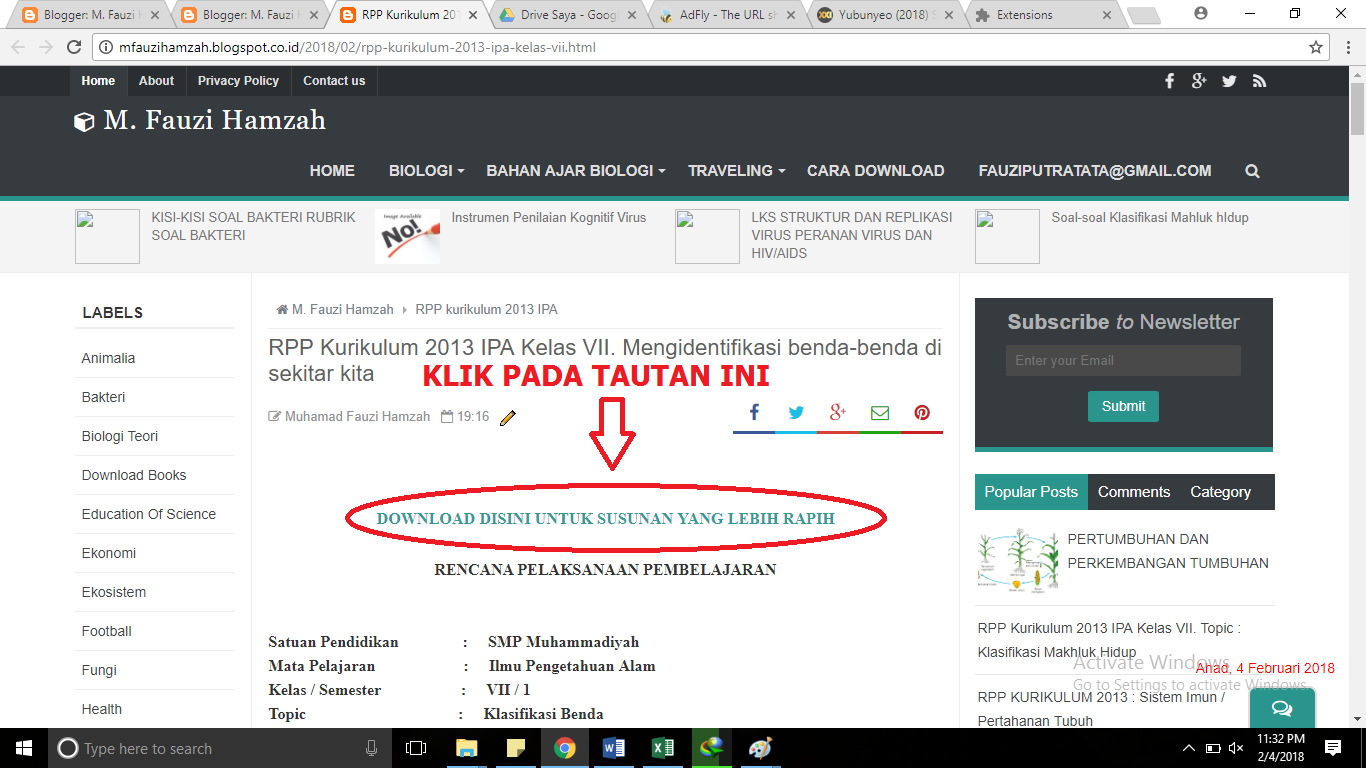The width and height of the screenshot is (1366, 768).
Task: Click the pencil edit icon next to 19:16
Action: click(508, 417)
